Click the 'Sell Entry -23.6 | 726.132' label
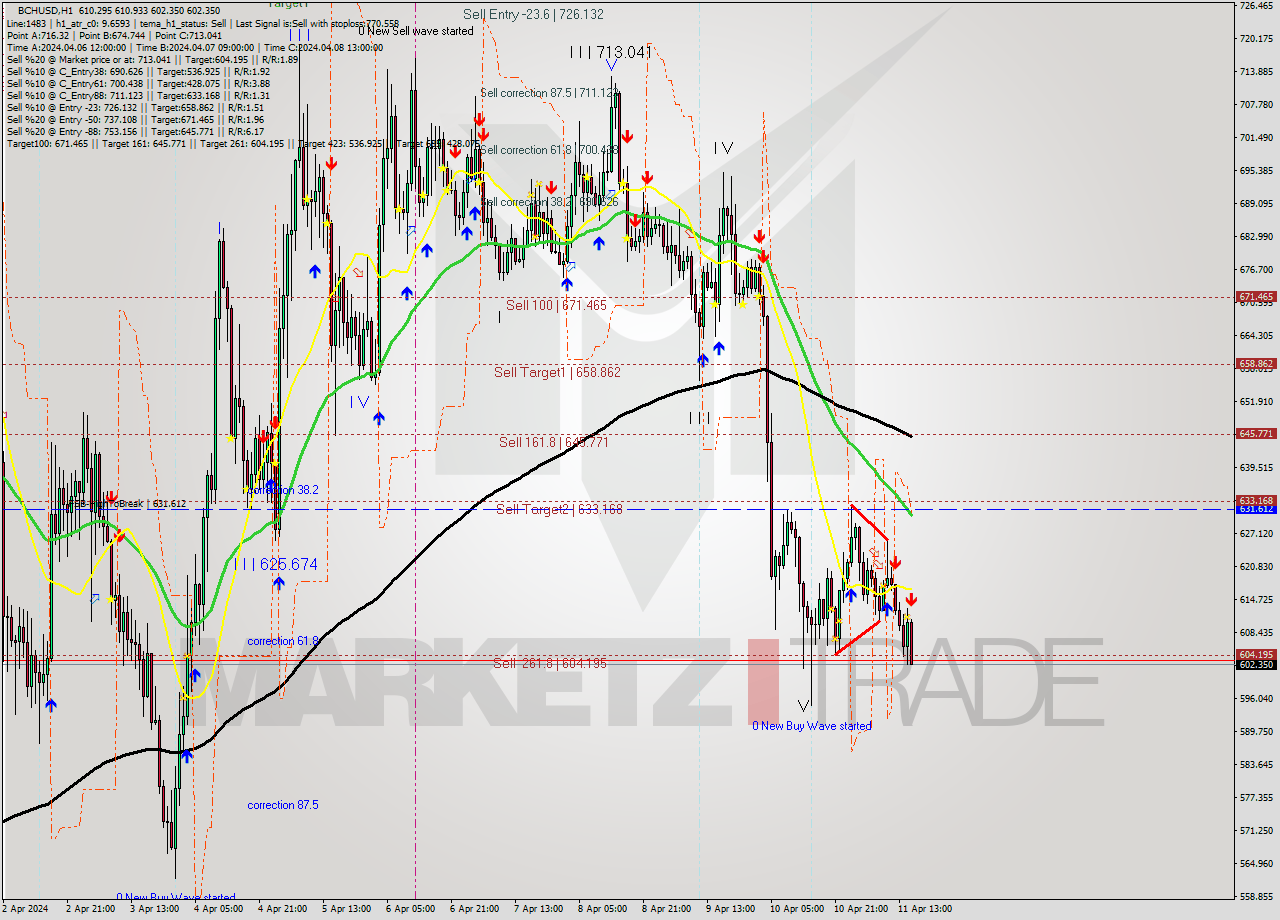1280x920 pixels. pyautogui.click(x=533, y=14)
